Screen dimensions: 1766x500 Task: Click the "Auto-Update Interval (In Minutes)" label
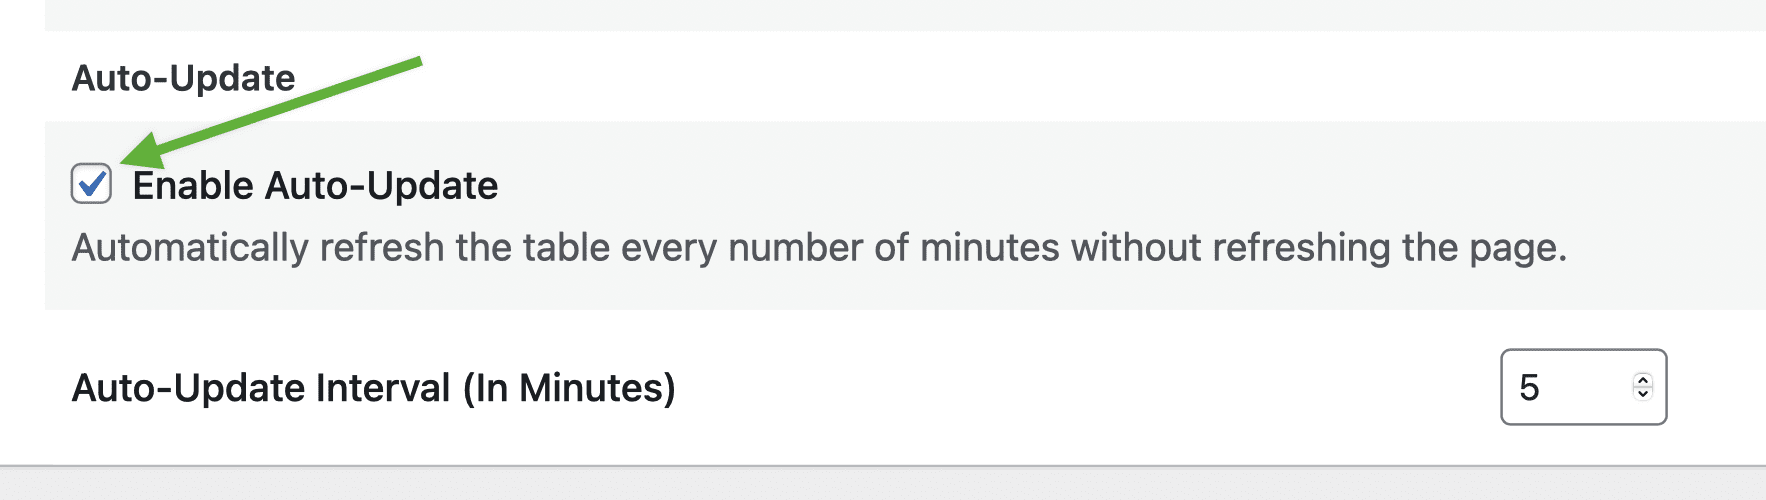coord(373,388)
